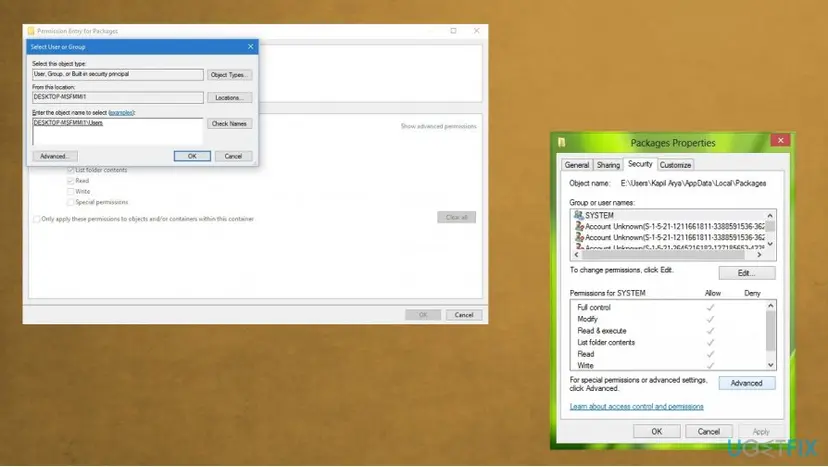
Task: Click down arrow of user names scrollbar
Action: tap(770, 244)
